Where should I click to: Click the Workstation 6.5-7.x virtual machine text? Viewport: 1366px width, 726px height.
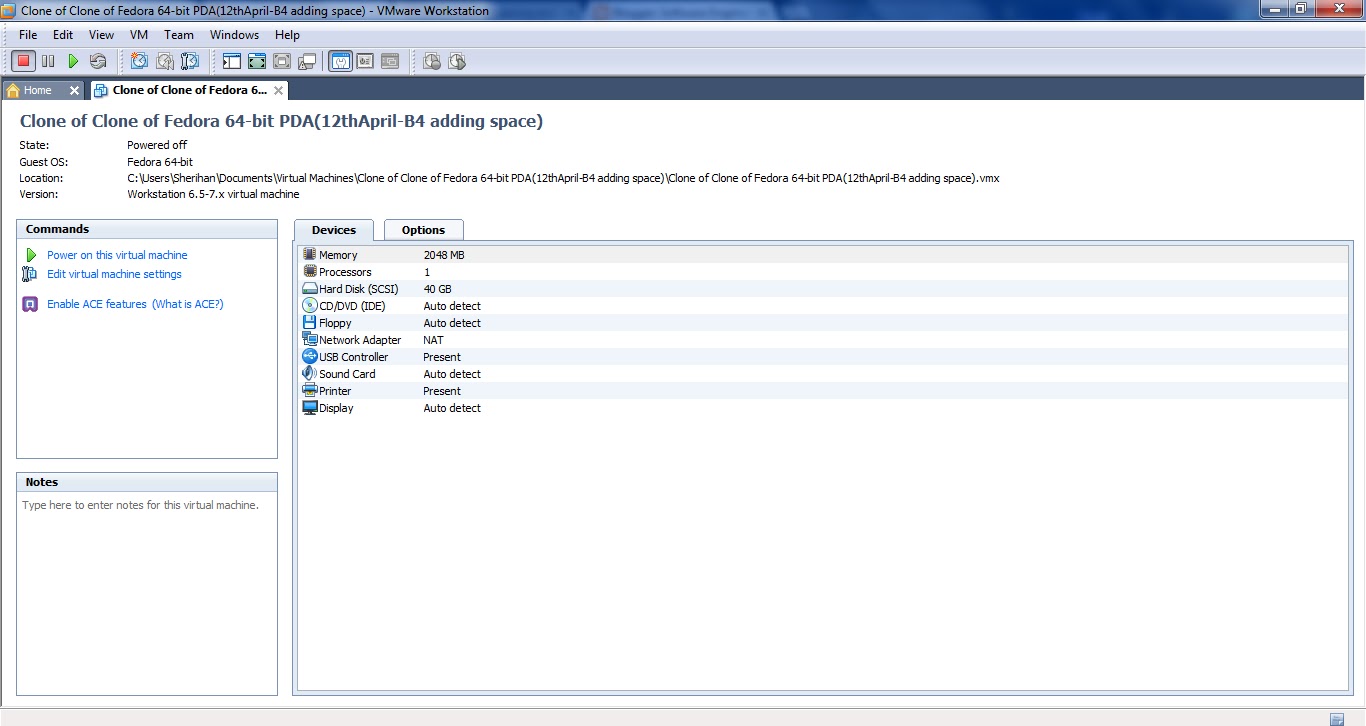point(213,194)
